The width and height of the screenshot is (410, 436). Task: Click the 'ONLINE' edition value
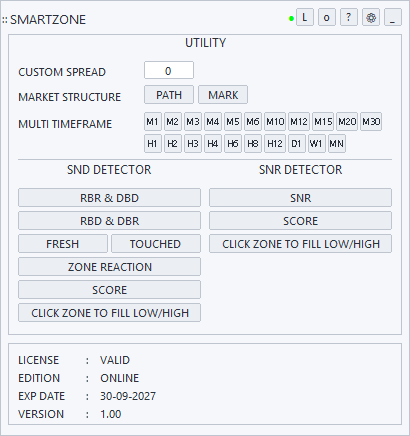coord(119,378)
